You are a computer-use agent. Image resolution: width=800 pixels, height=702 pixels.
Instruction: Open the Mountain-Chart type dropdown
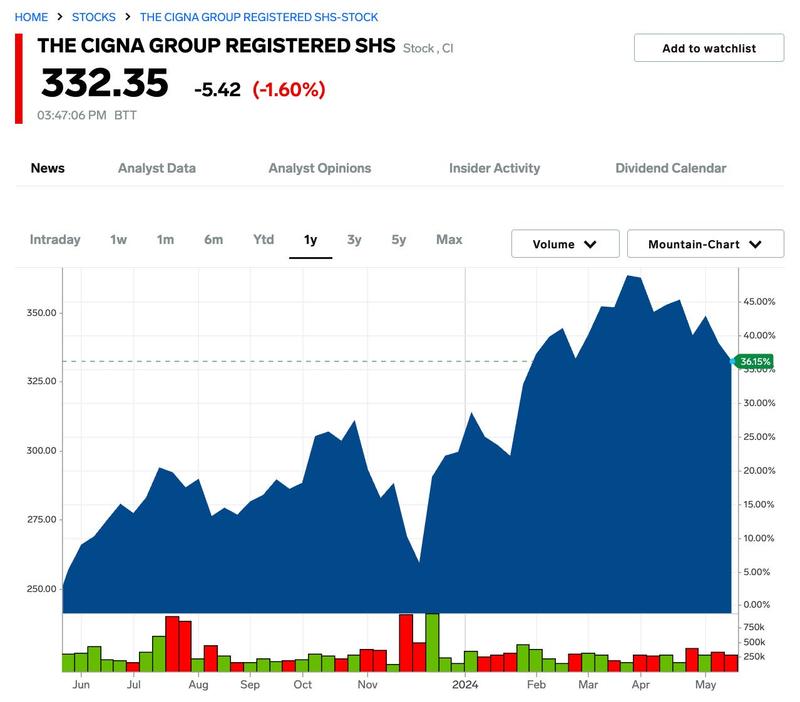tap(705, 244)
